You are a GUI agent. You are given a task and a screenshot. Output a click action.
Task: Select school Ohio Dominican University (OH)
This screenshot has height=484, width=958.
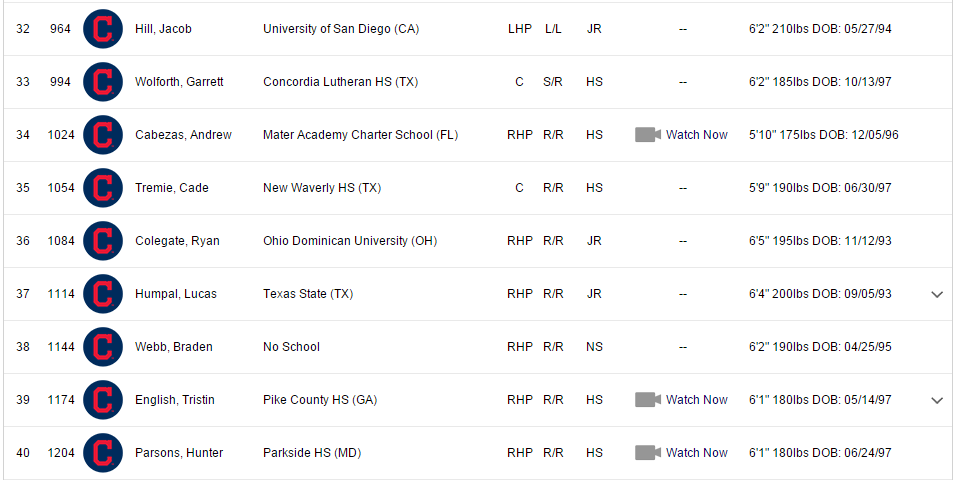click(350, 241)
